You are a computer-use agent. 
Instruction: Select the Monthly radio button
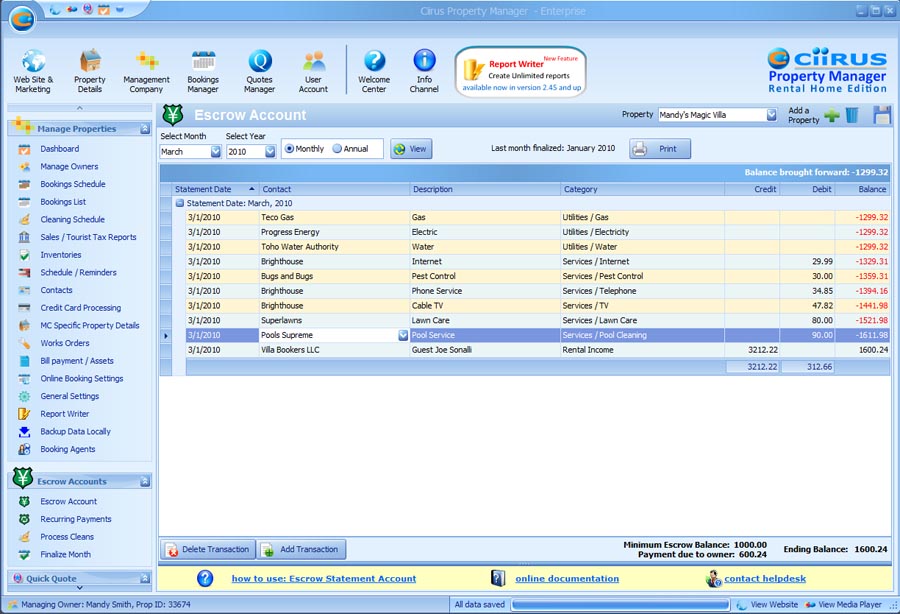coord(290,149)
